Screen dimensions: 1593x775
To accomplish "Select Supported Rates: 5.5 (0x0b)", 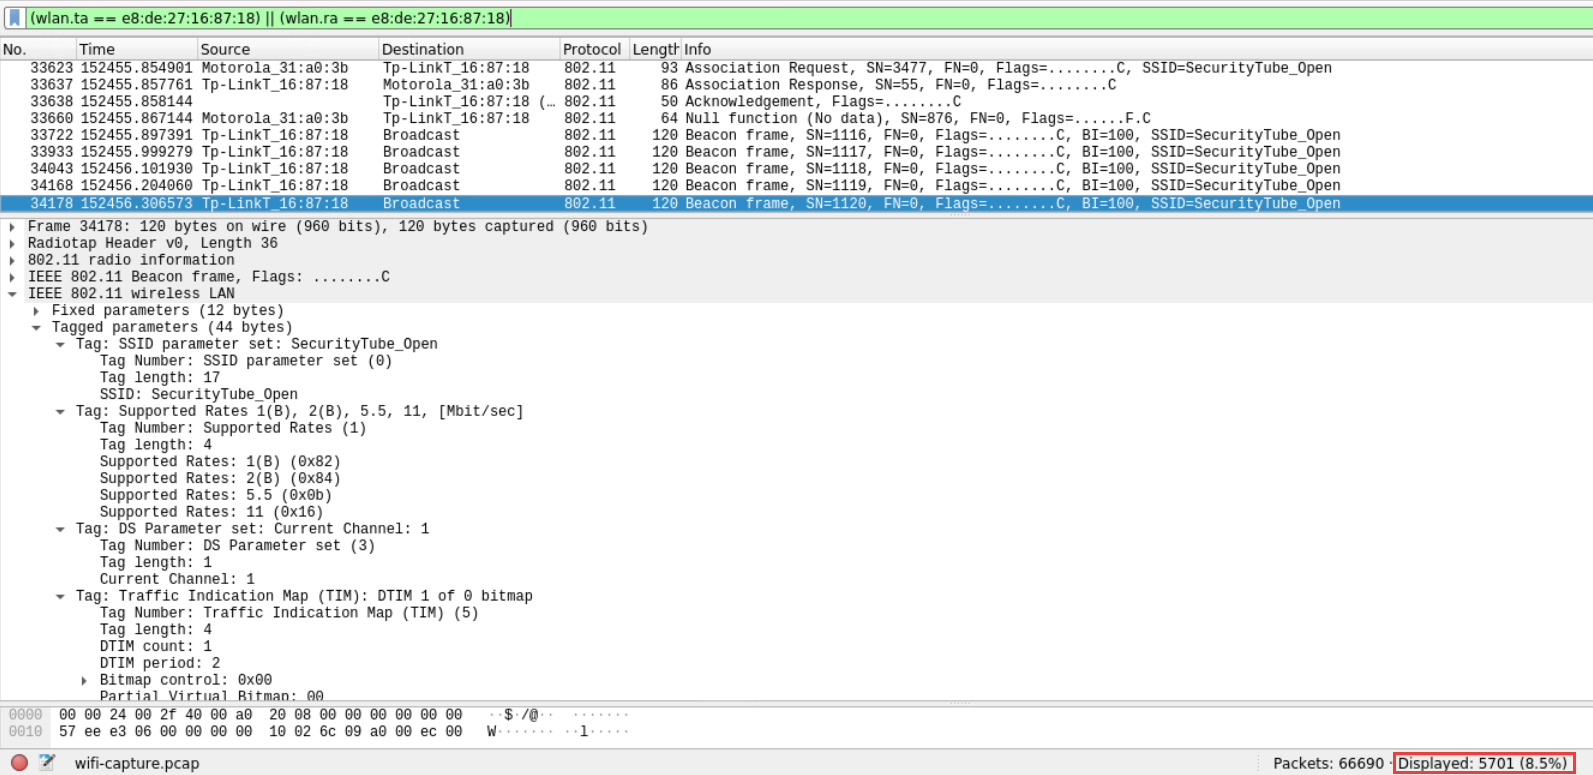I will [216, 496].
